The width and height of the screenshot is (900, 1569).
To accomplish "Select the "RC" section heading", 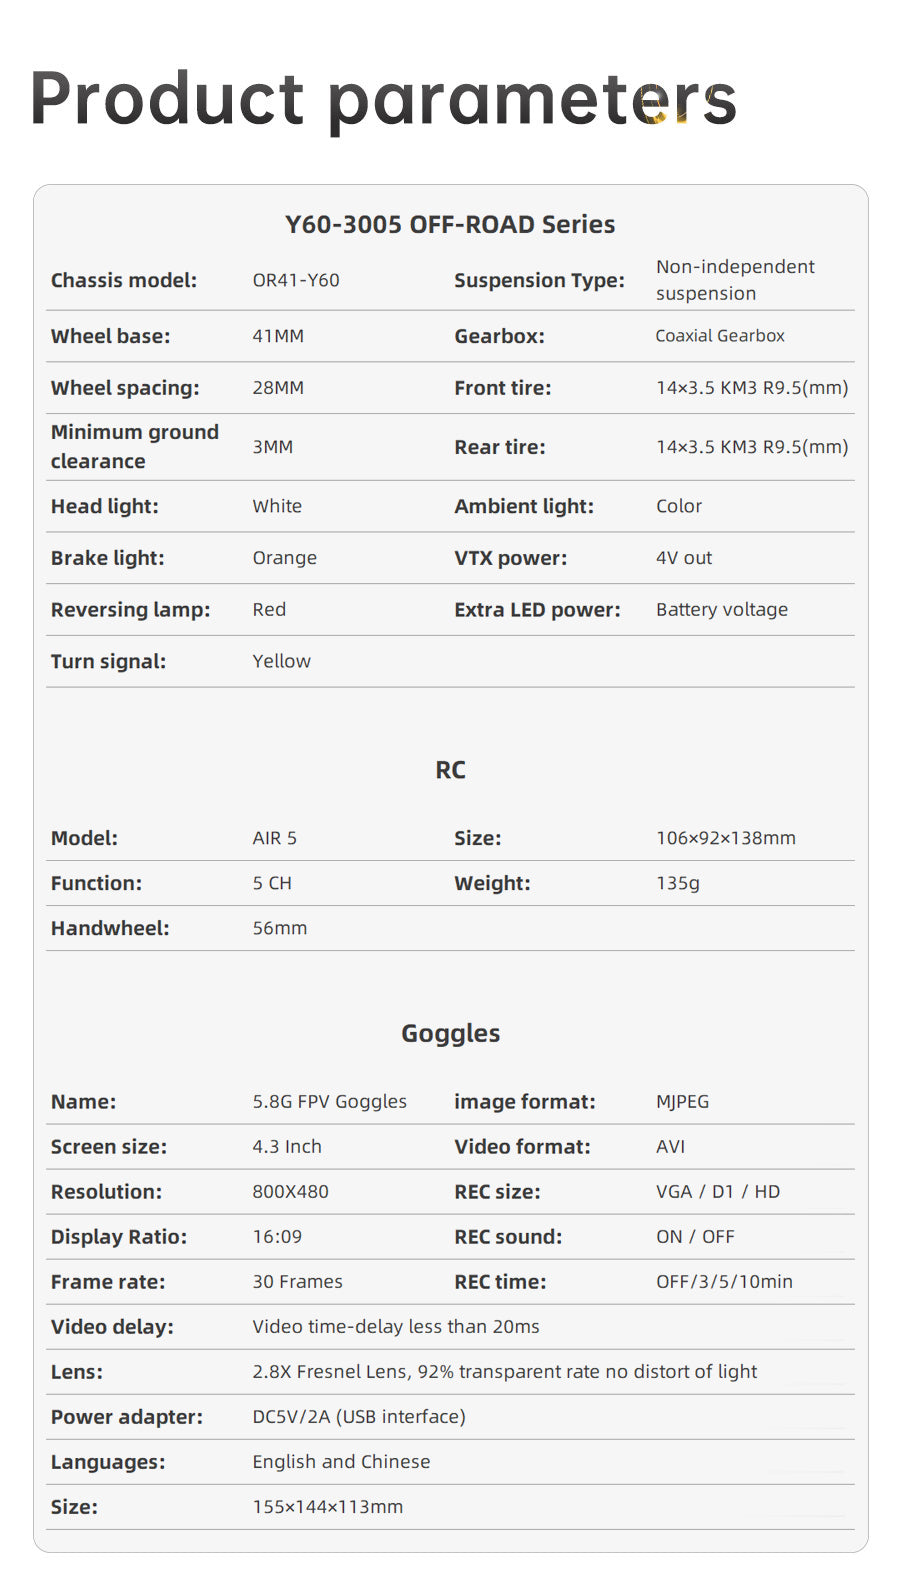I will pos(450,770).
